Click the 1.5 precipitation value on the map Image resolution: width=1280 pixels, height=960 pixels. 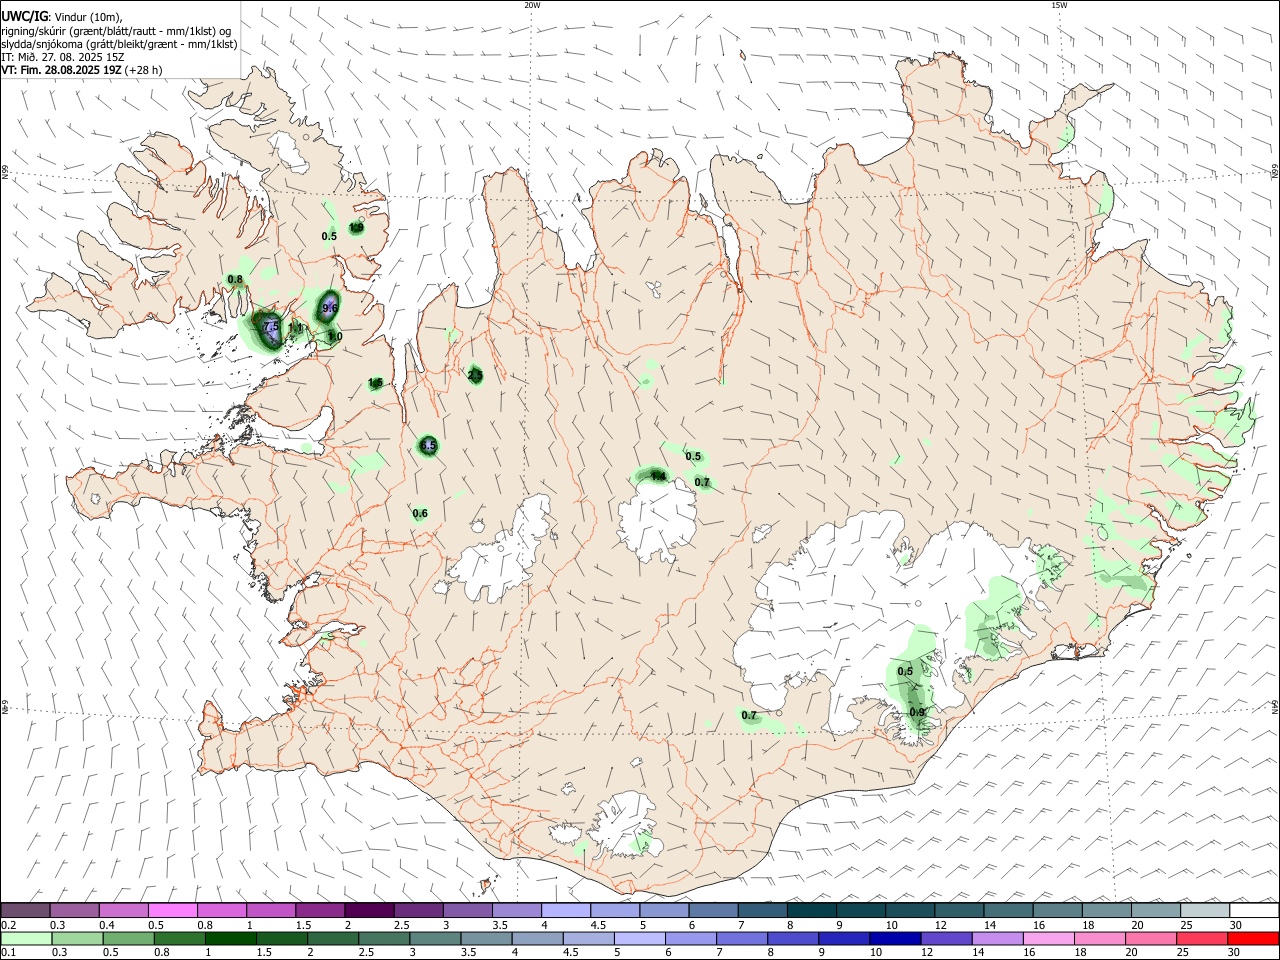coord(376,383)
